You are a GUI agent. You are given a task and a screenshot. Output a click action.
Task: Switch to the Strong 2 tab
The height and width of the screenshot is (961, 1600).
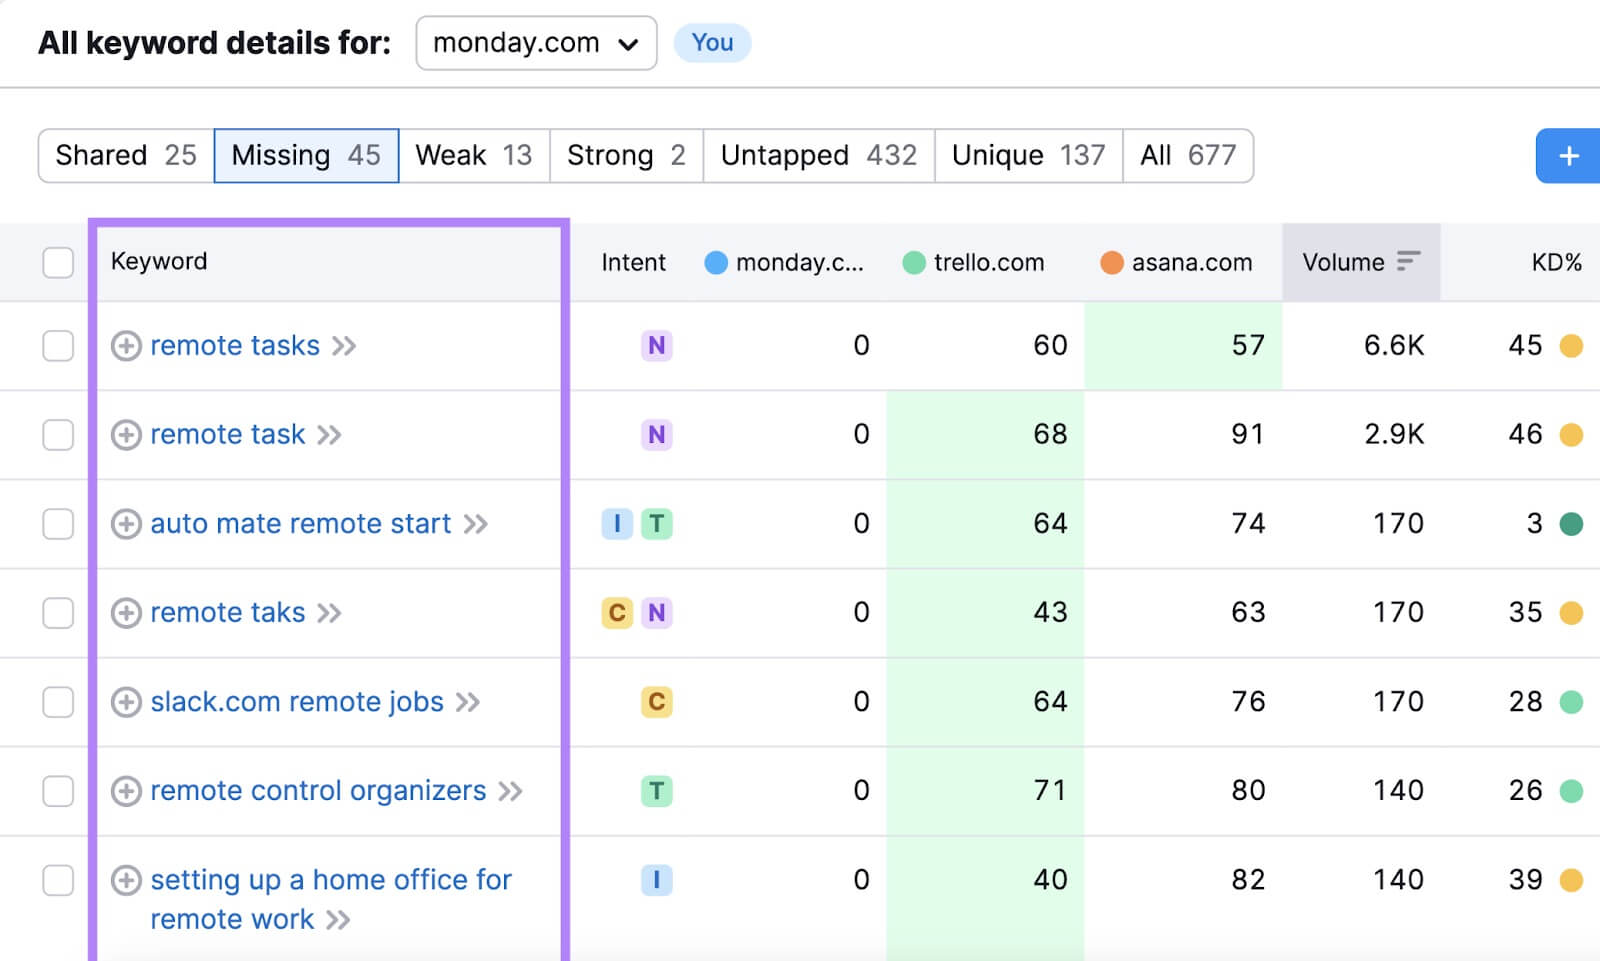626,155
